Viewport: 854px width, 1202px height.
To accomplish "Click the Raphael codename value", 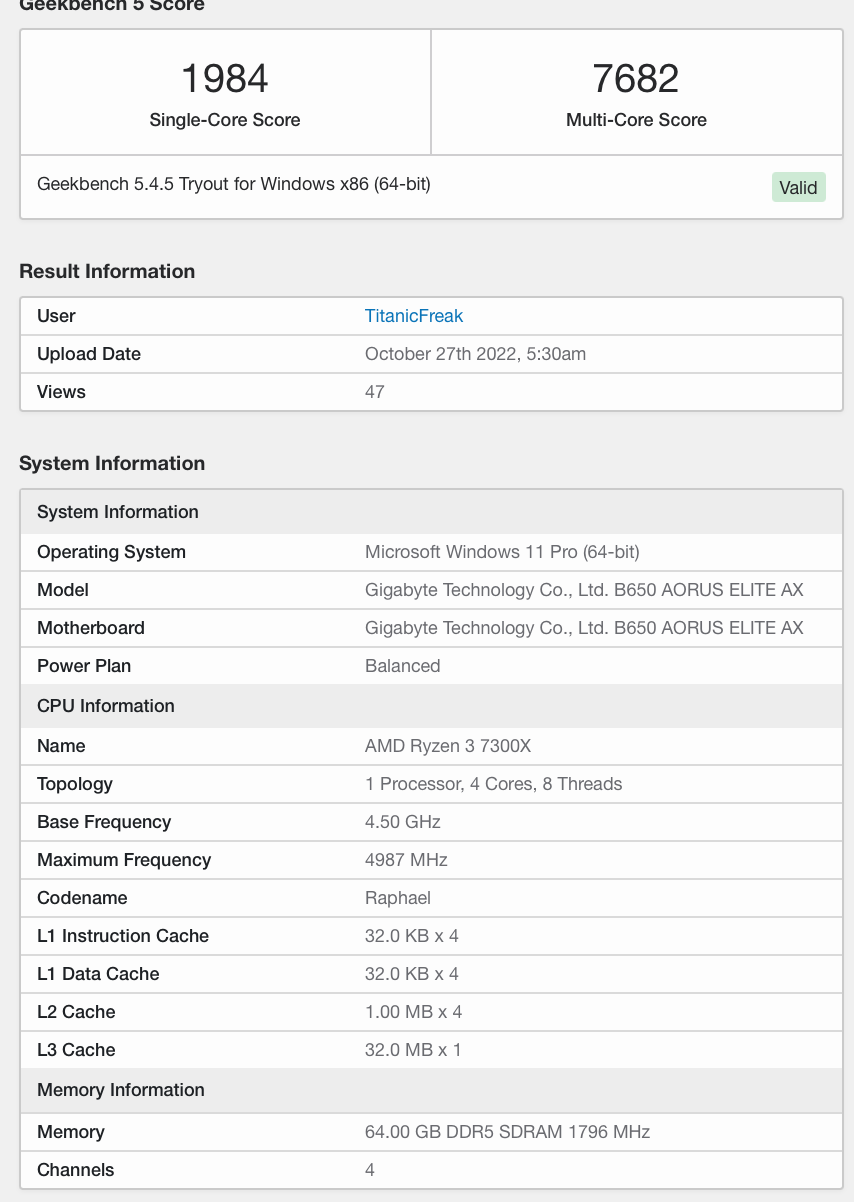I will [398, 898].
